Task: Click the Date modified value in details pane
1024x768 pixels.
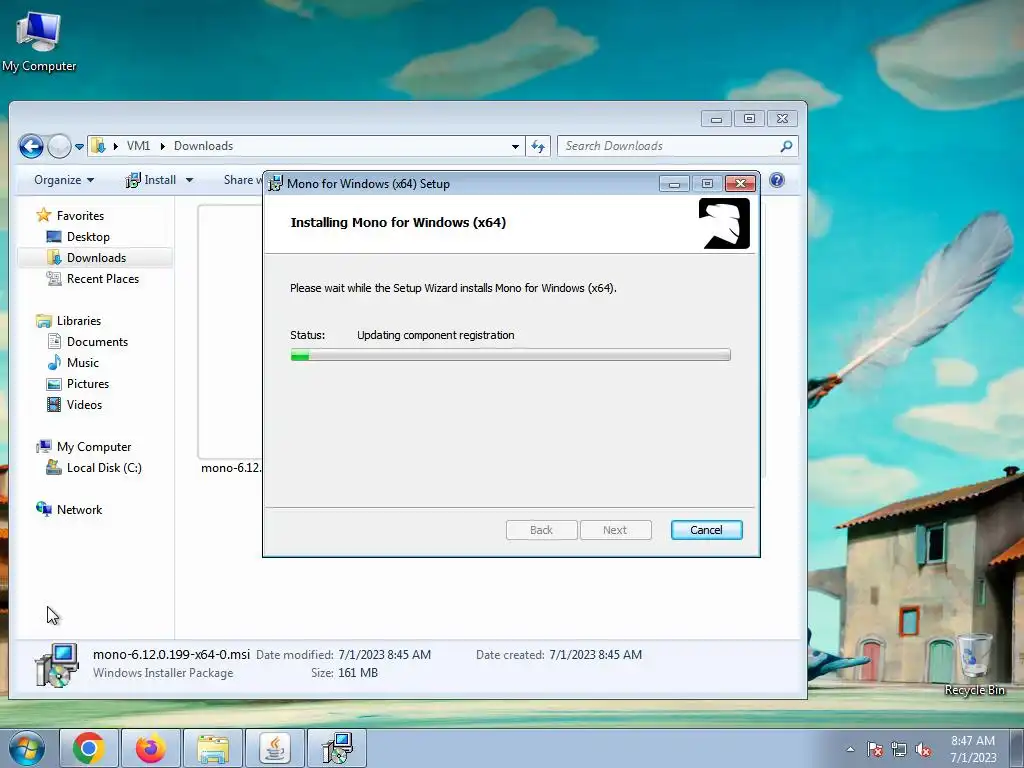Action: point(385,655)
